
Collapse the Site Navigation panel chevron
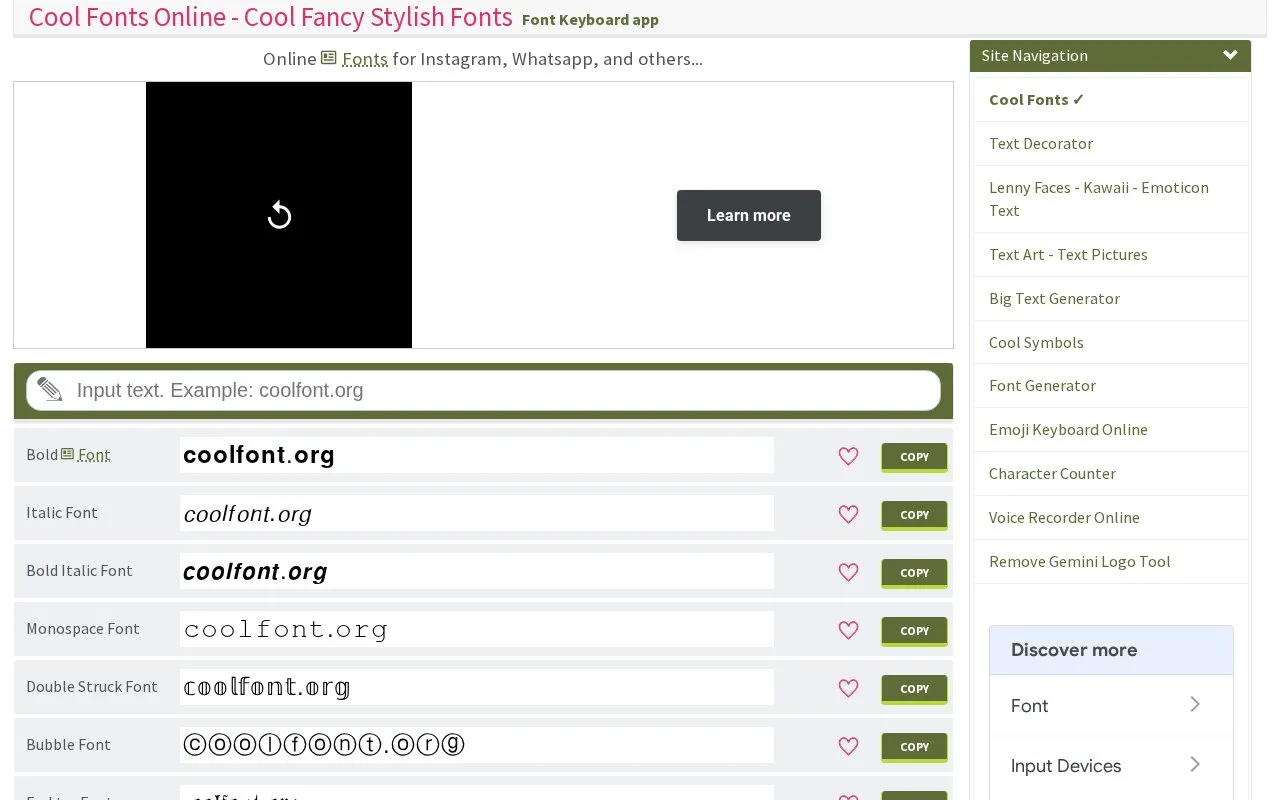coord(1230,55)
